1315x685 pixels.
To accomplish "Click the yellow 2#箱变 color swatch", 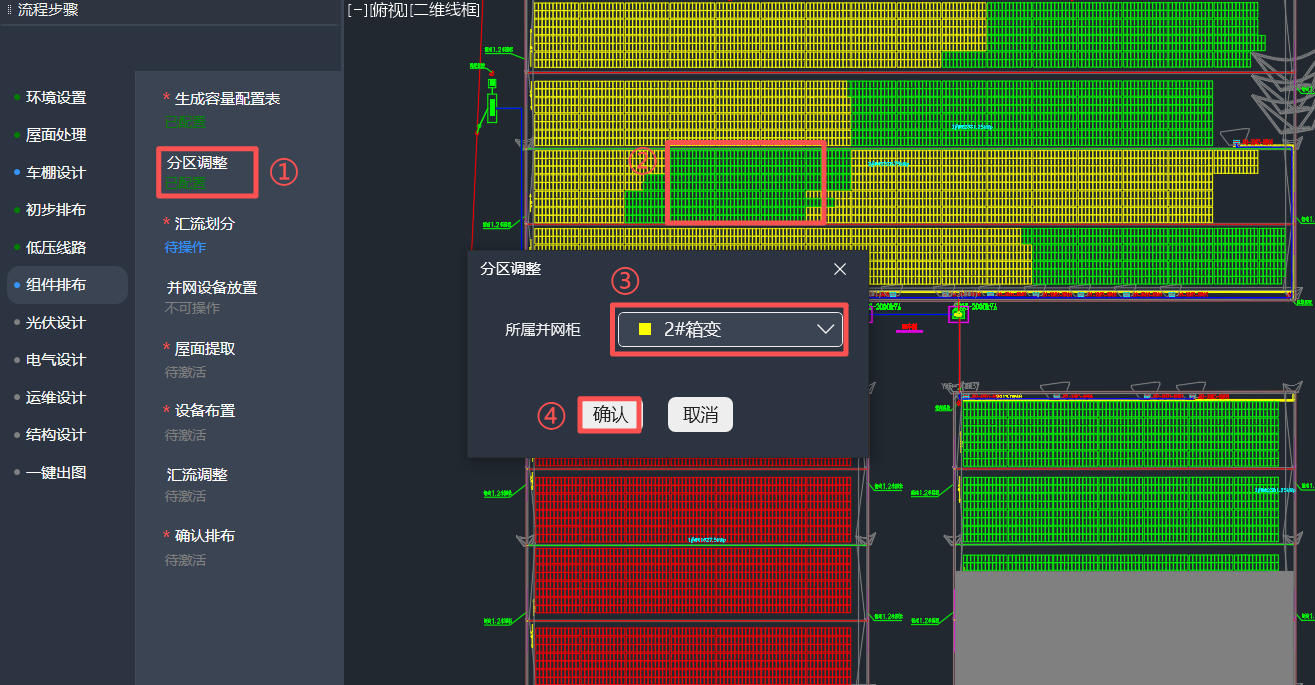I will (x=645, y=330).
